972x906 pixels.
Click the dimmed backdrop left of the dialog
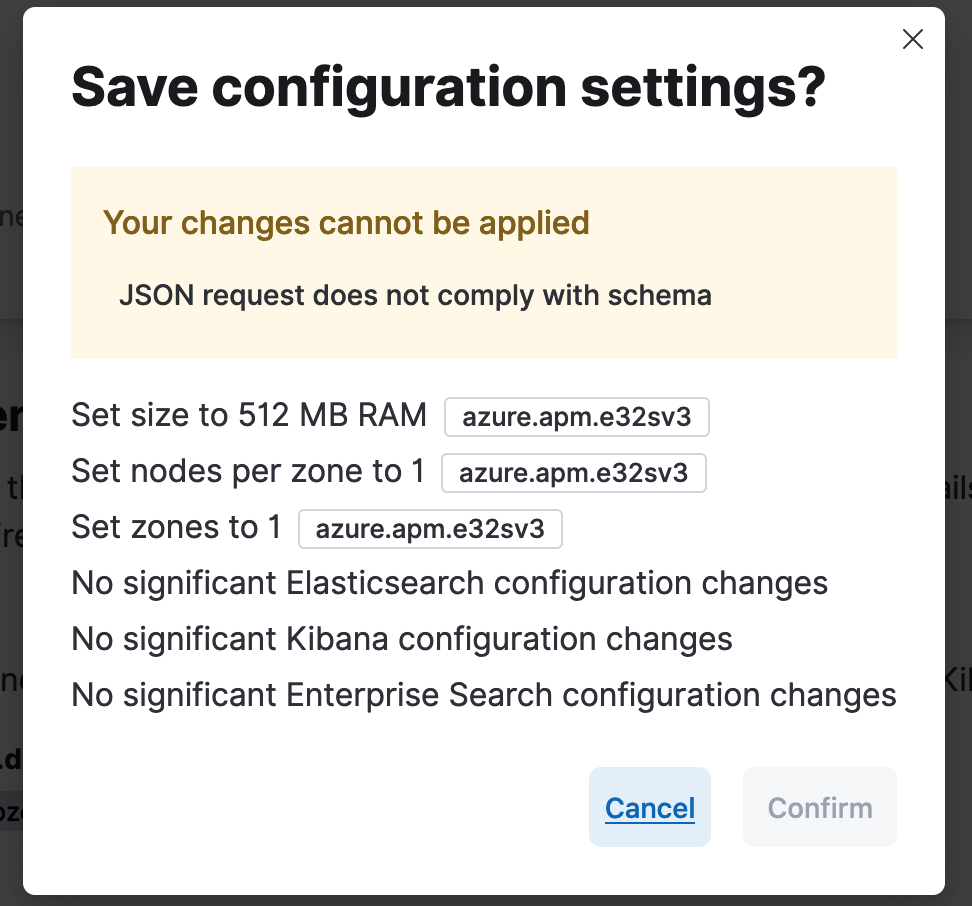10,450
